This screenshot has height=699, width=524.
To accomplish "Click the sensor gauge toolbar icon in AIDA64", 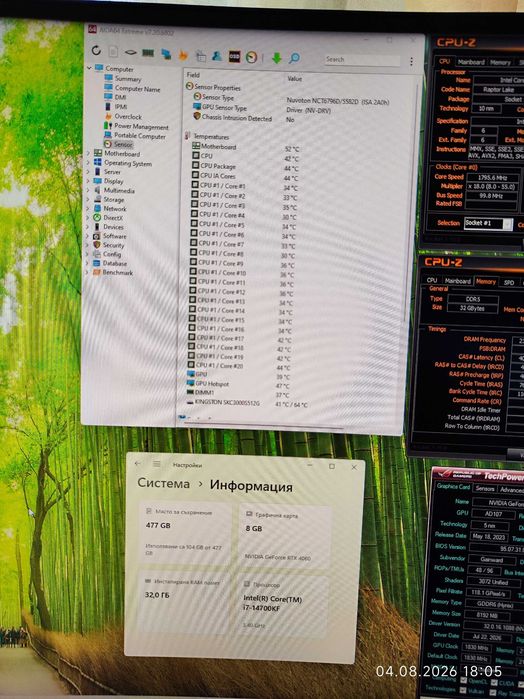I will pos(251,57).
